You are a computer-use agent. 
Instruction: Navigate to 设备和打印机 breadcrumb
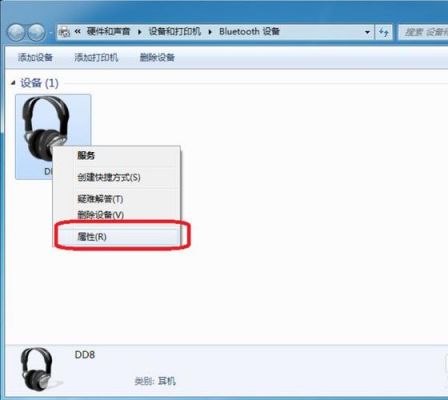pos(175,32)
